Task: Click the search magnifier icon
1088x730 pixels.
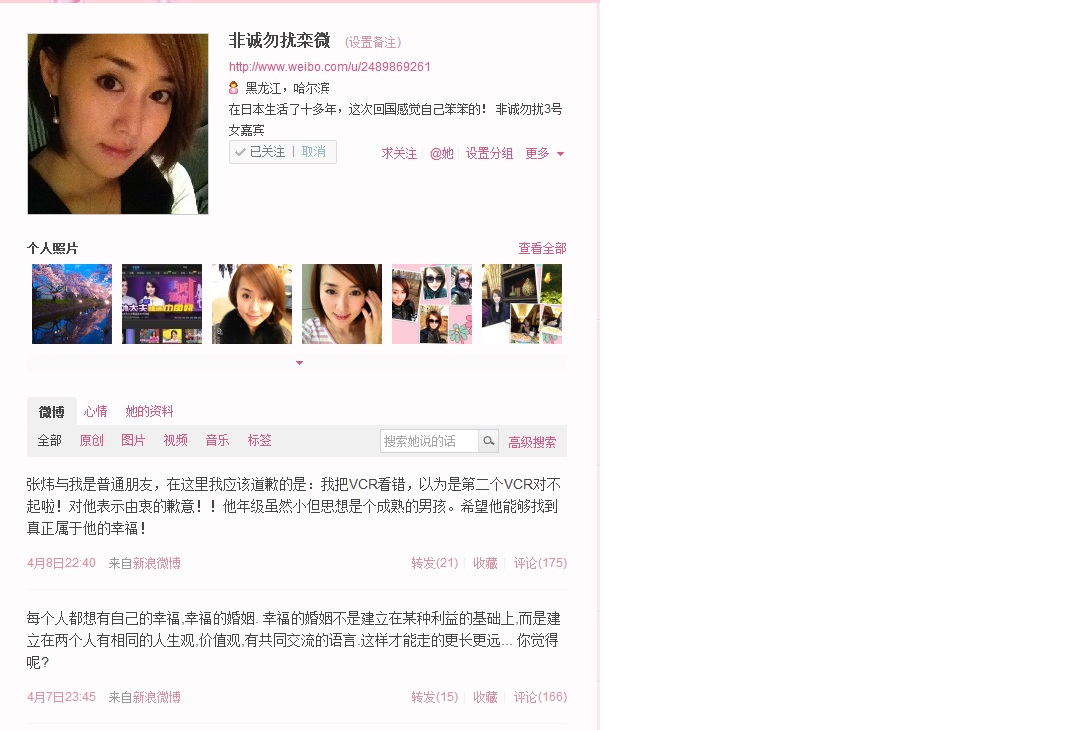Action: pos(488,441)
